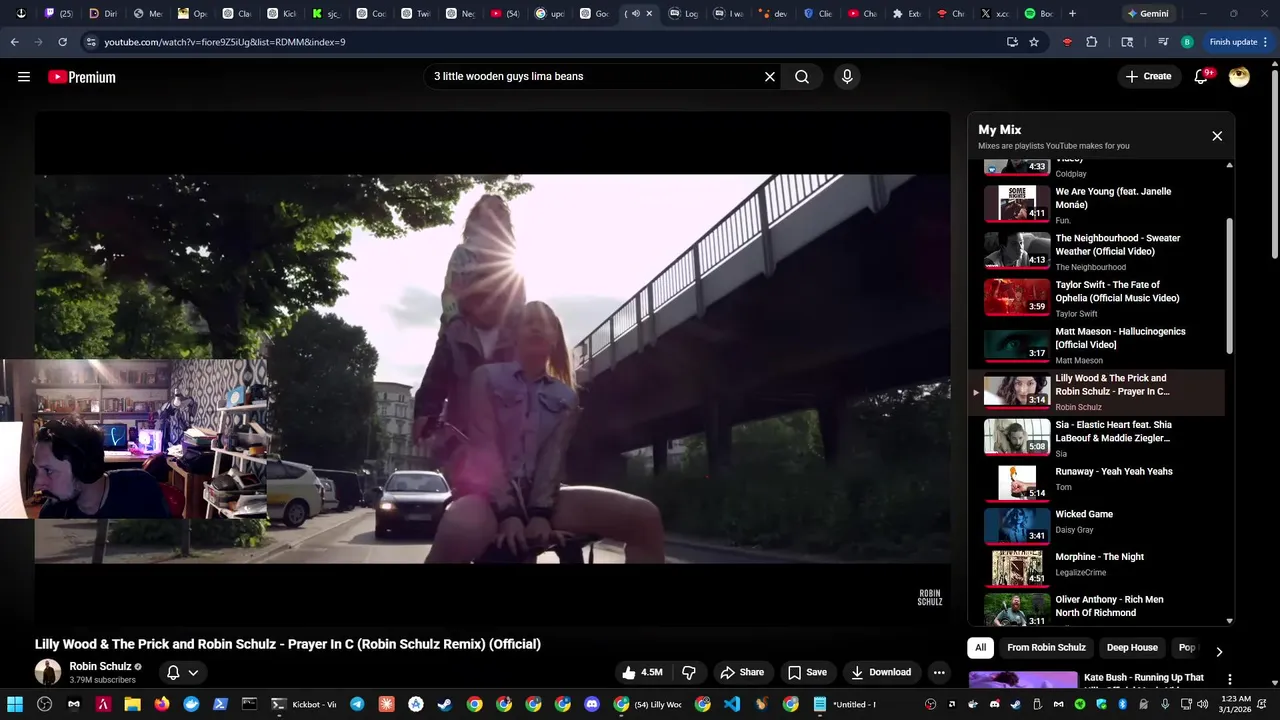Click the My Mix playlist scrollbar thumb
The image size is (1280, 720).
(1229, 285)
